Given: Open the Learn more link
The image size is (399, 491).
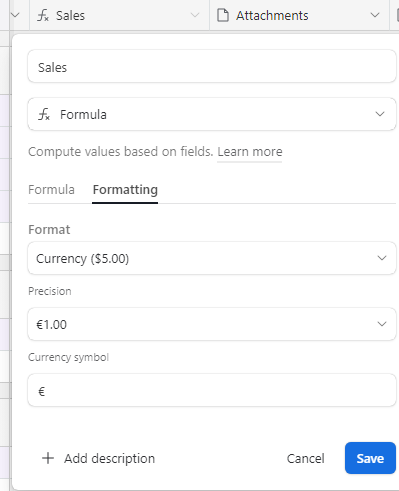Looking at the screenshot, I should [250, 152].
